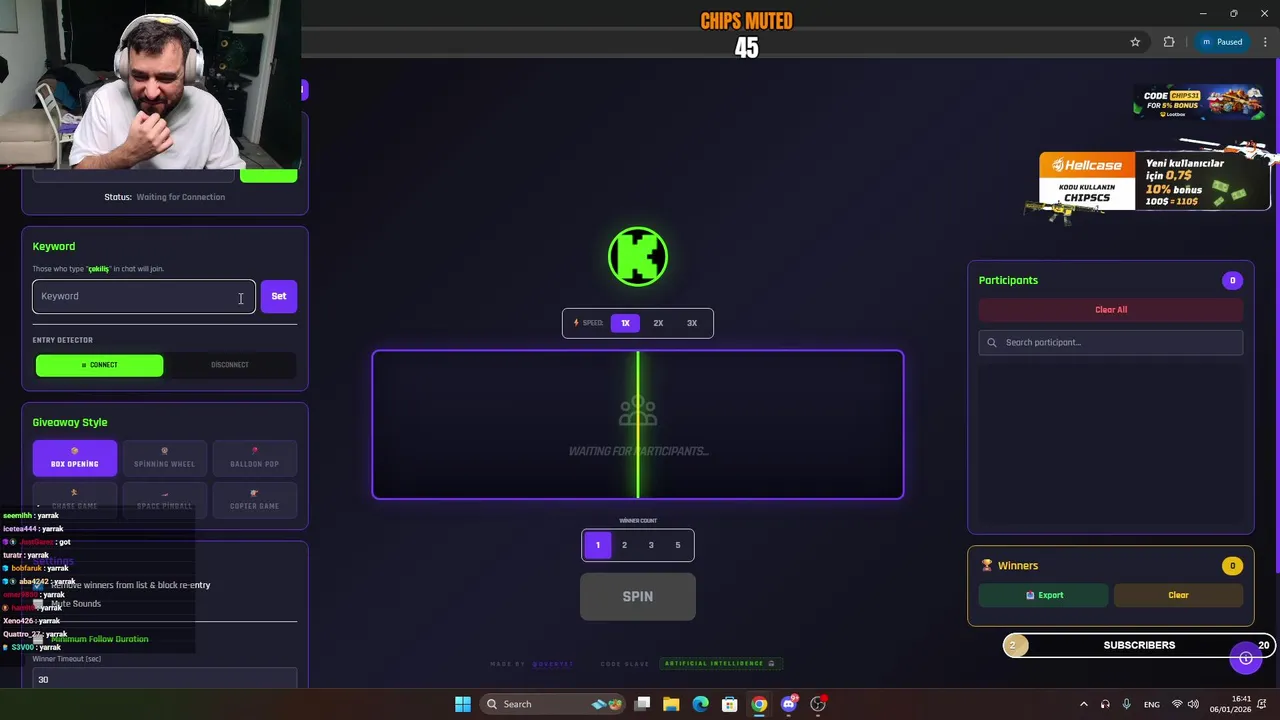This screenshot has width=1280, height=720.
Task: Export the winners list
Action: [x=1044, y=595]
